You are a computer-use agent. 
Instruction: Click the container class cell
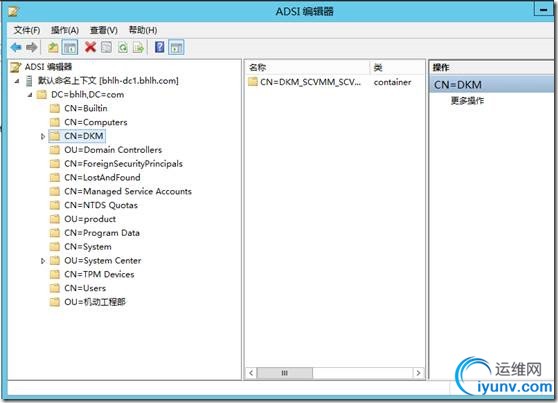pos(393,82)
